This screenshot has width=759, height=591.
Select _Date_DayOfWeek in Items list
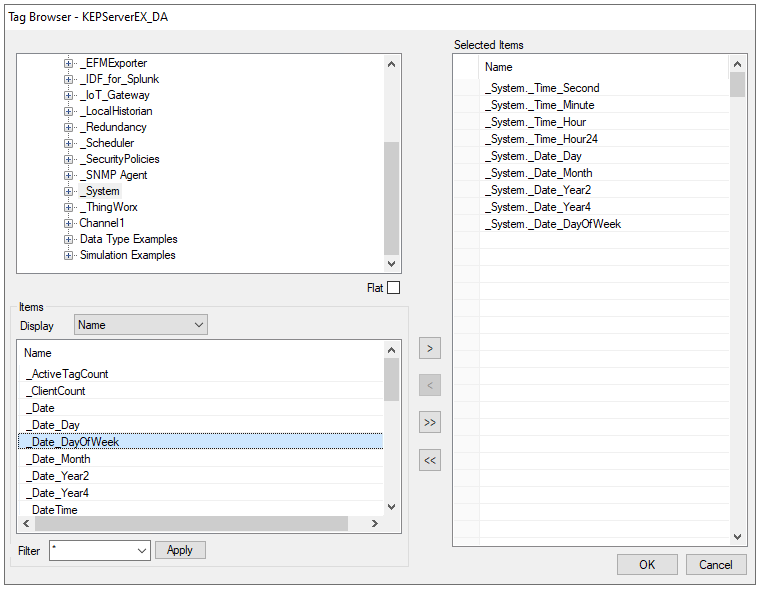coord(201,442)
